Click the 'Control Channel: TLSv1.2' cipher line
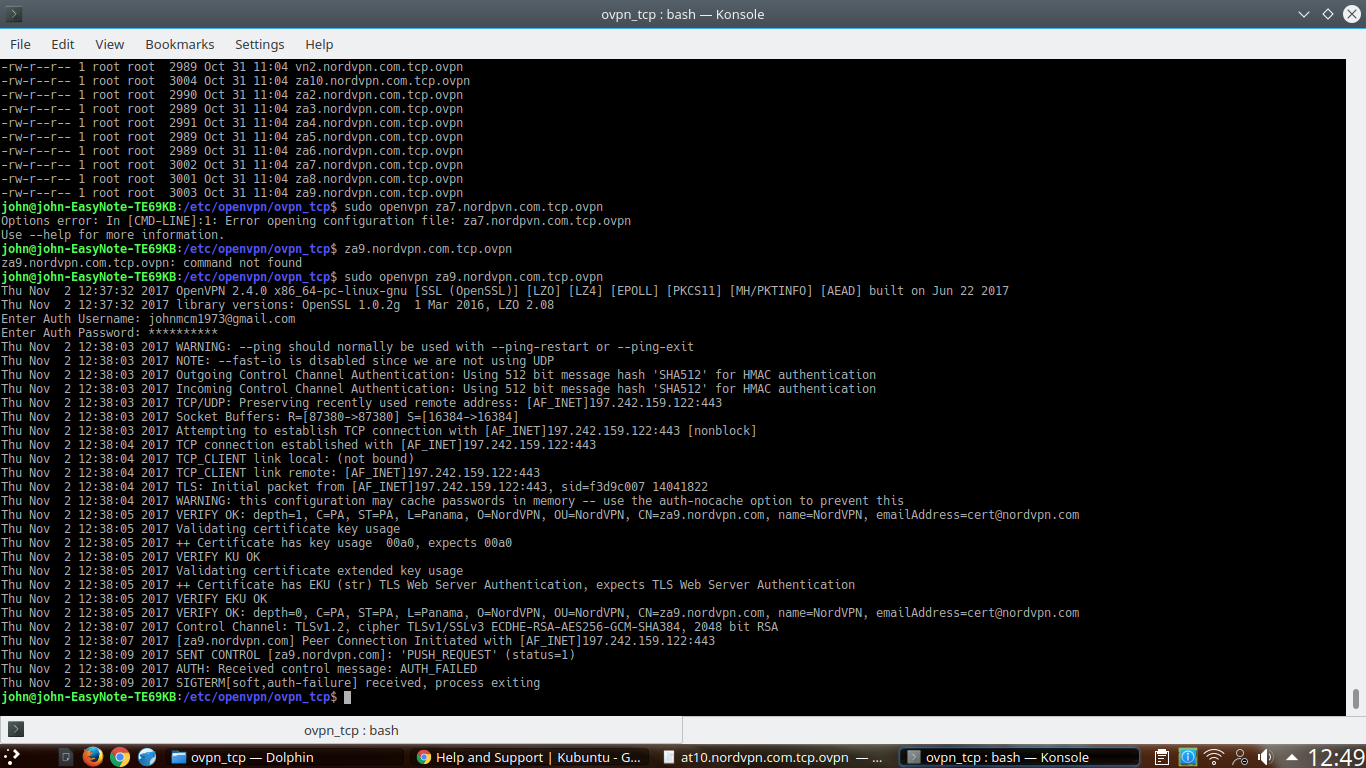Screen dimensions: 1366x768 pos(389,627)
